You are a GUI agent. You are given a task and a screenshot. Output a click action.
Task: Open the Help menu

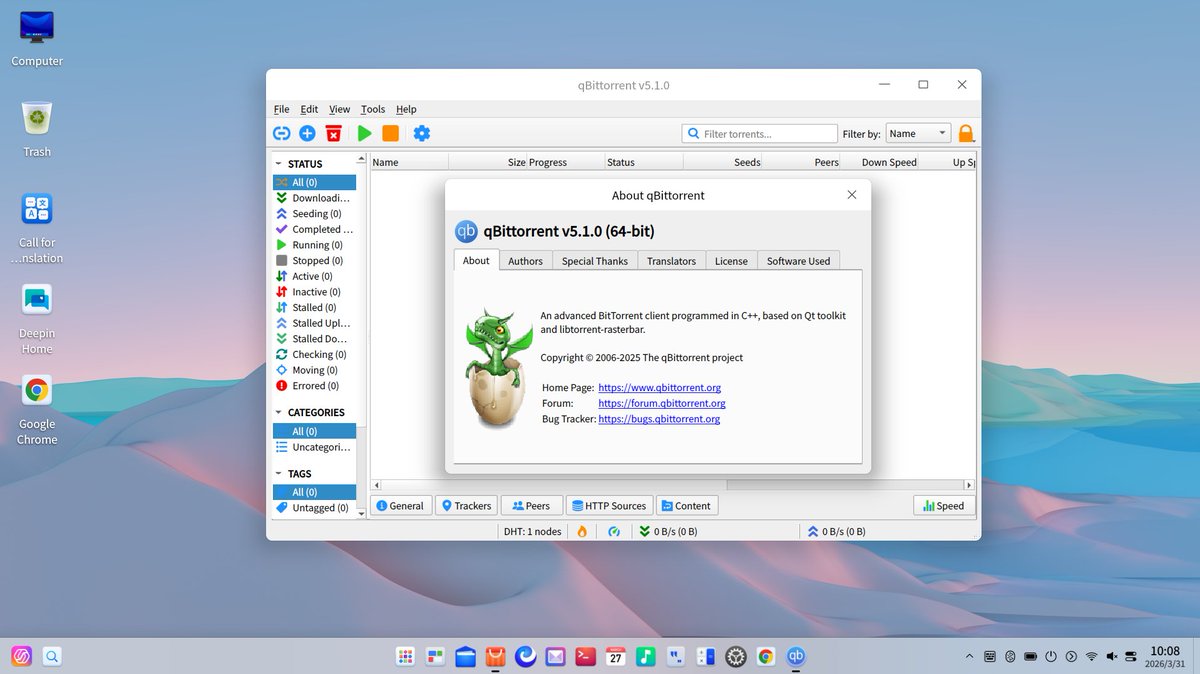[x=406, y=109]
